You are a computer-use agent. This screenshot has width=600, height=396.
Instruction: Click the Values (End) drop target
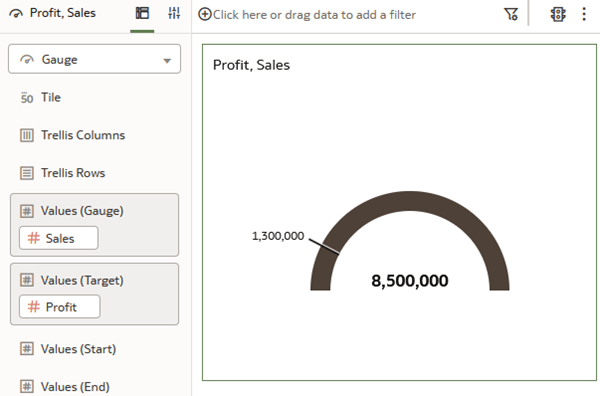75,386
